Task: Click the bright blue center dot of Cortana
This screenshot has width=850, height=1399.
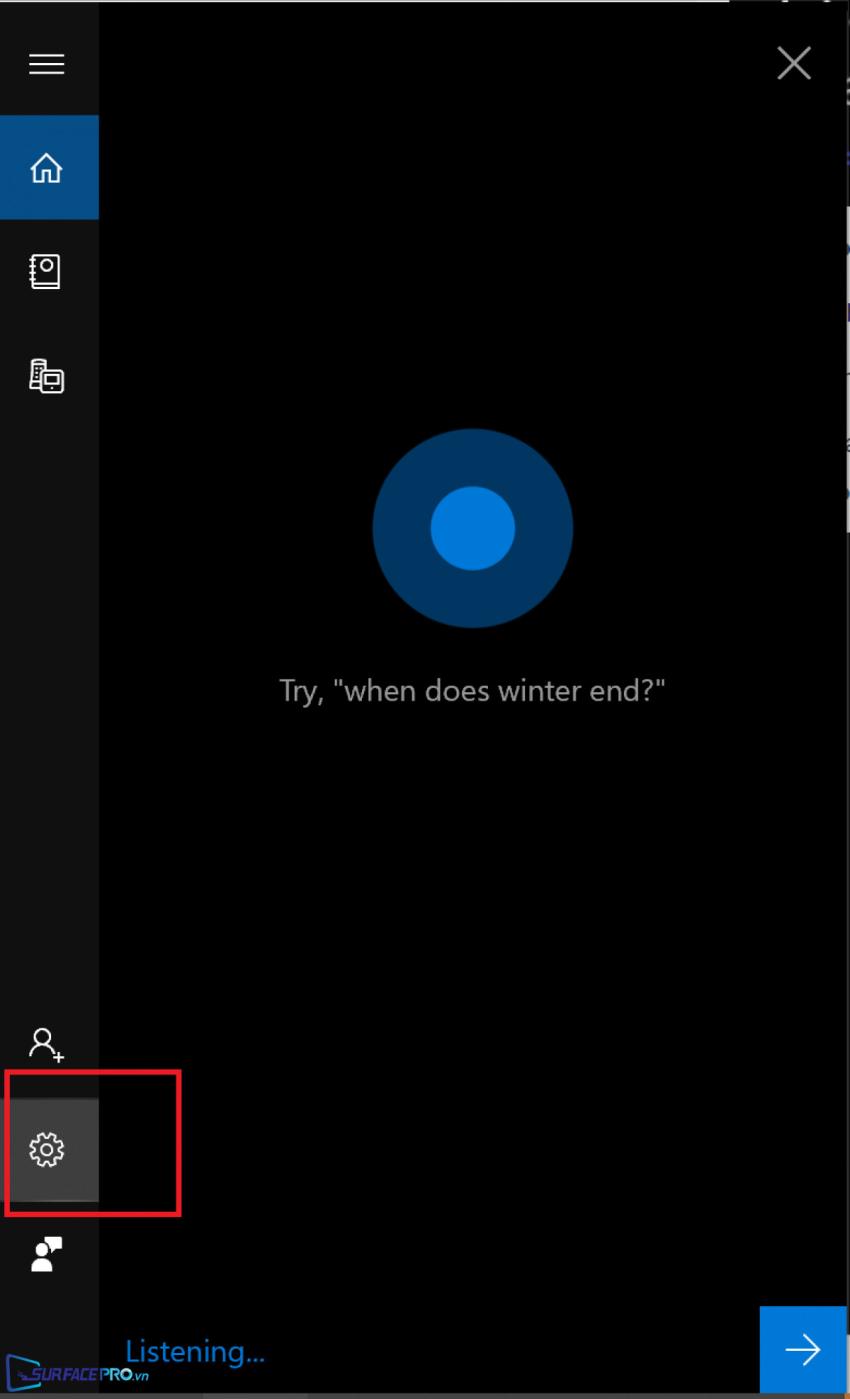Action: pyautogui.click(x=473, y=528)
